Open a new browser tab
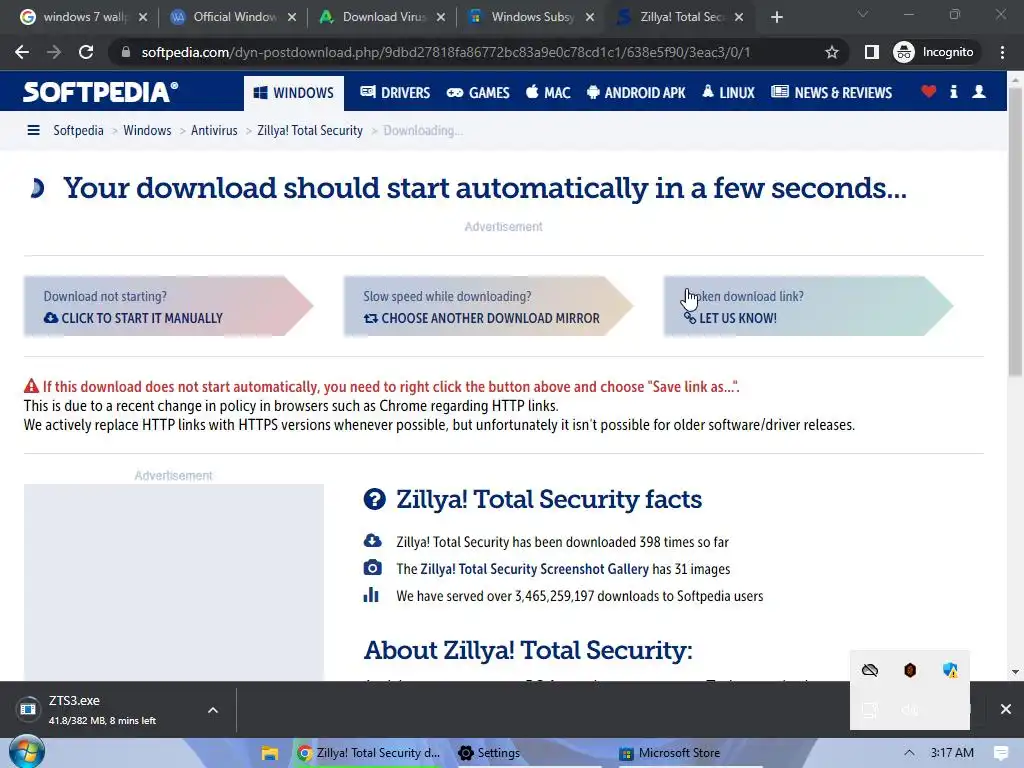Screen dimensions: 1024x768 coord(776,17)
